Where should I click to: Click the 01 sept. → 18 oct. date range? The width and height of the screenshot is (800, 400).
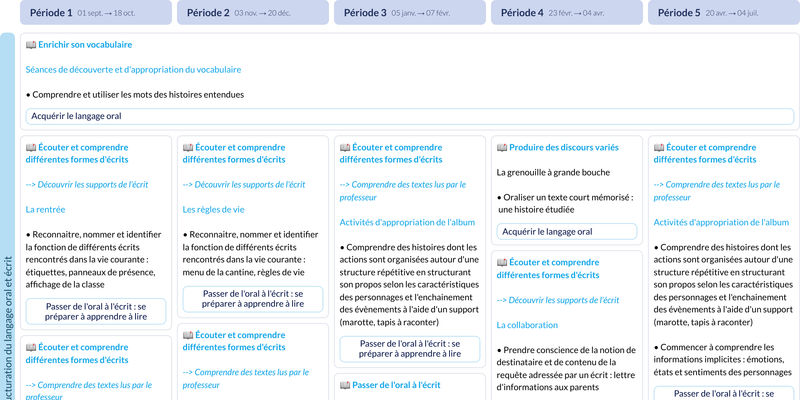point(106,13)
